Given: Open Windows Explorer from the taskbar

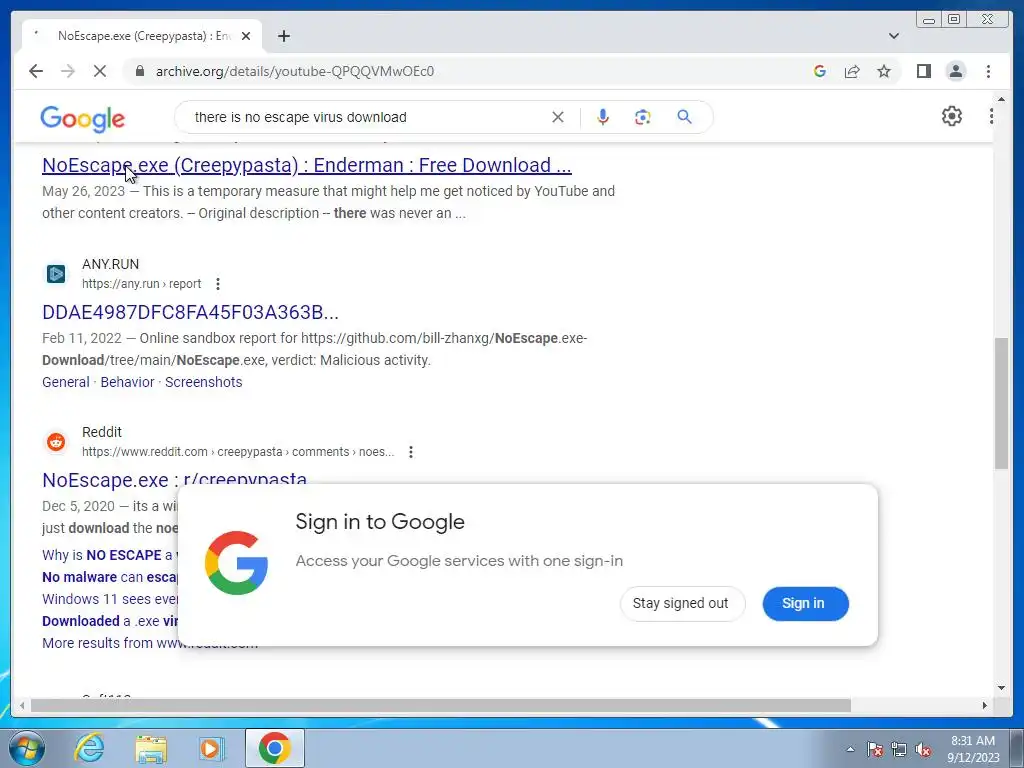Looking at the screenshot, I should click(151, 748).
